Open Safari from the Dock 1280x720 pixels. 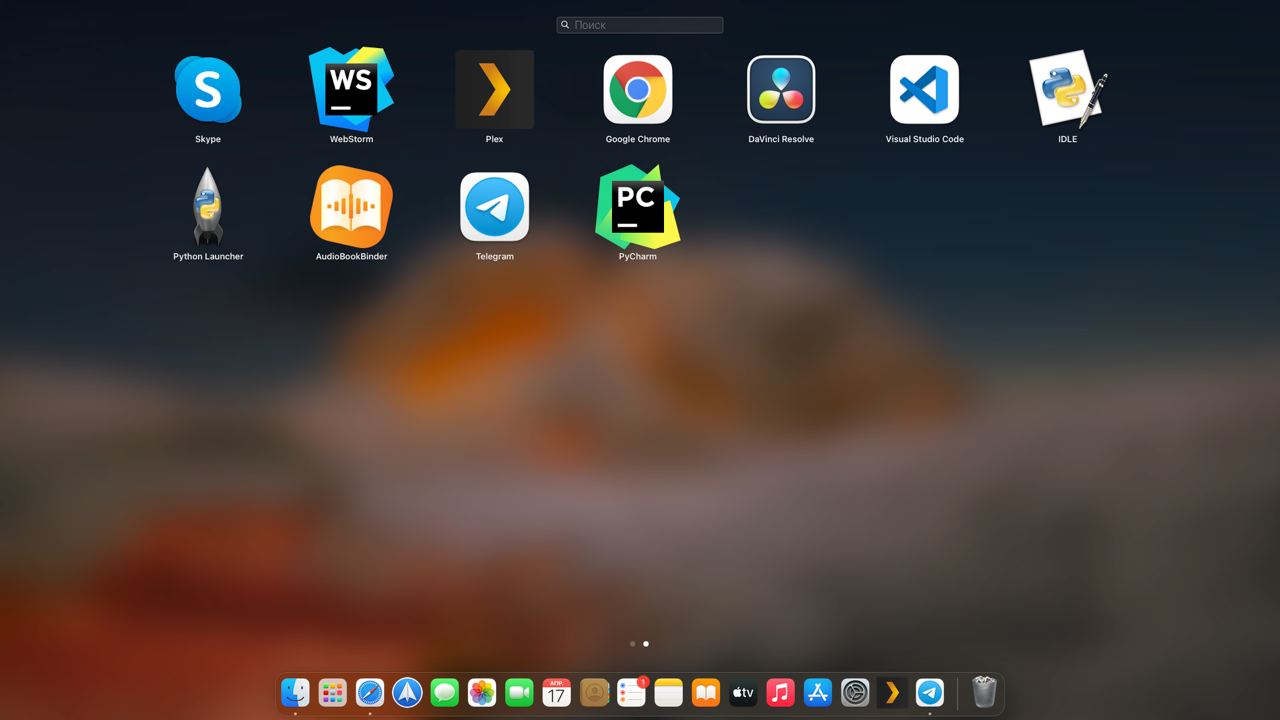click(370, 692)
